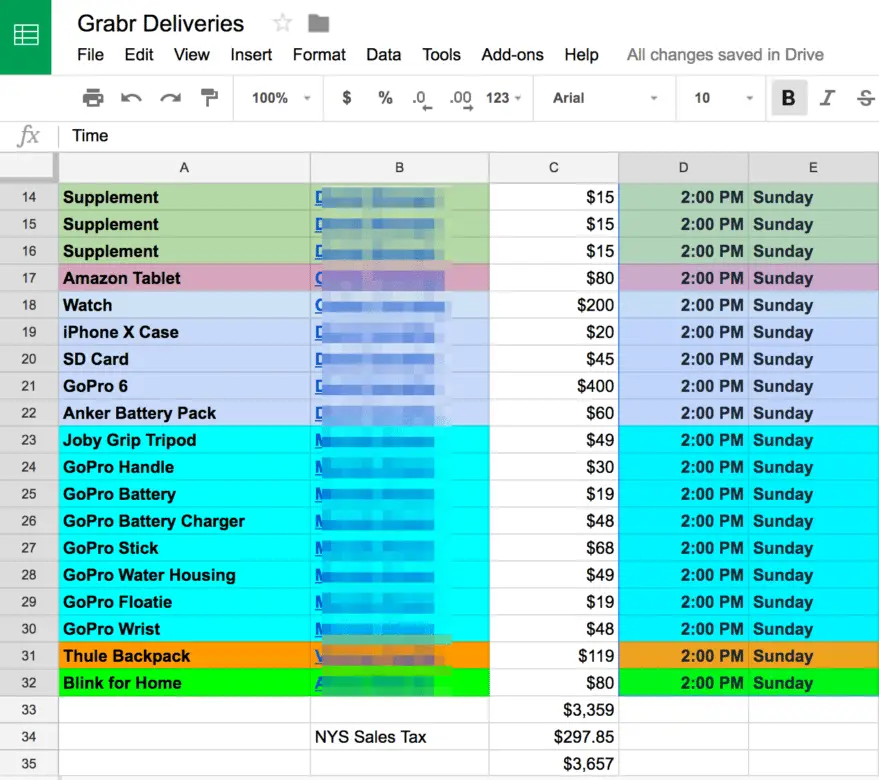Screen dimensions: 879x780
Task: Open the Insert menu
Action: click(x=251, y=55)
